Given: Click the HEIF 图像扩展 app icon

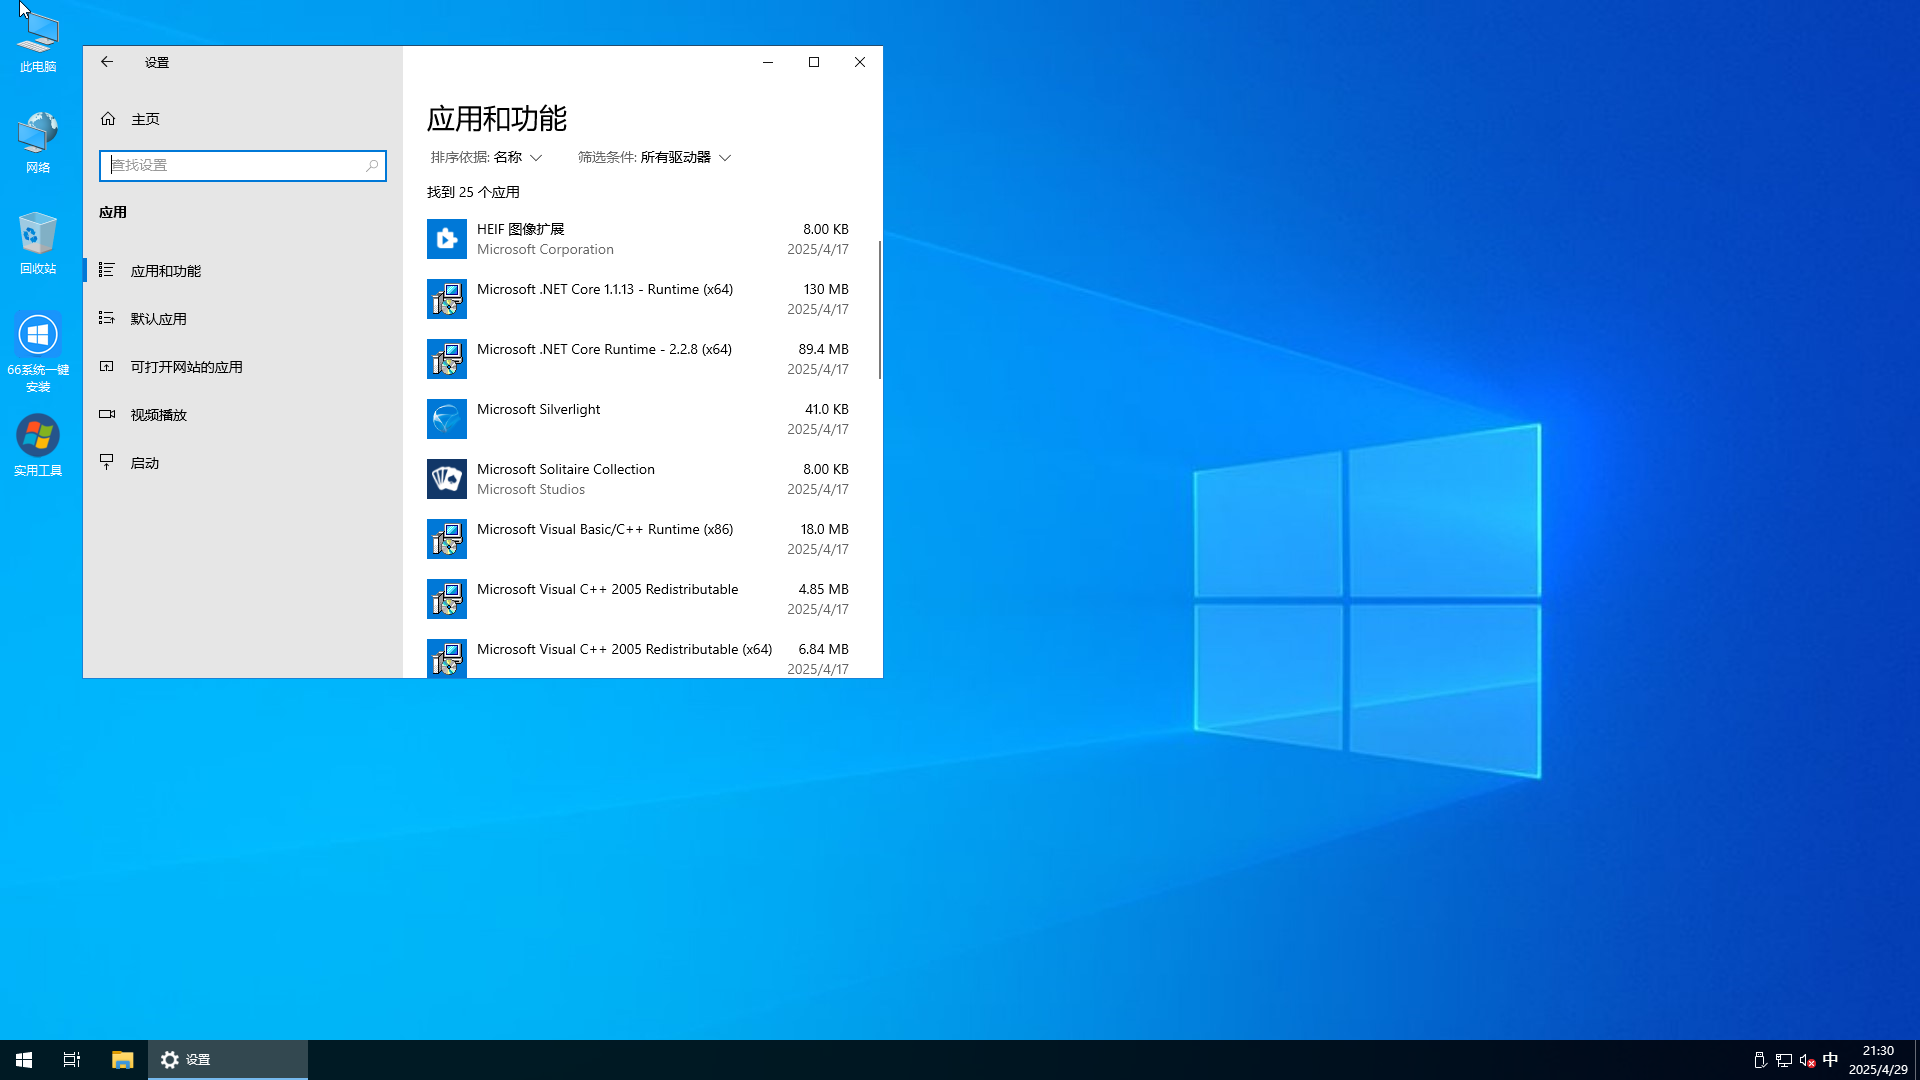Looking at the screenshot, I should (447, 239).
